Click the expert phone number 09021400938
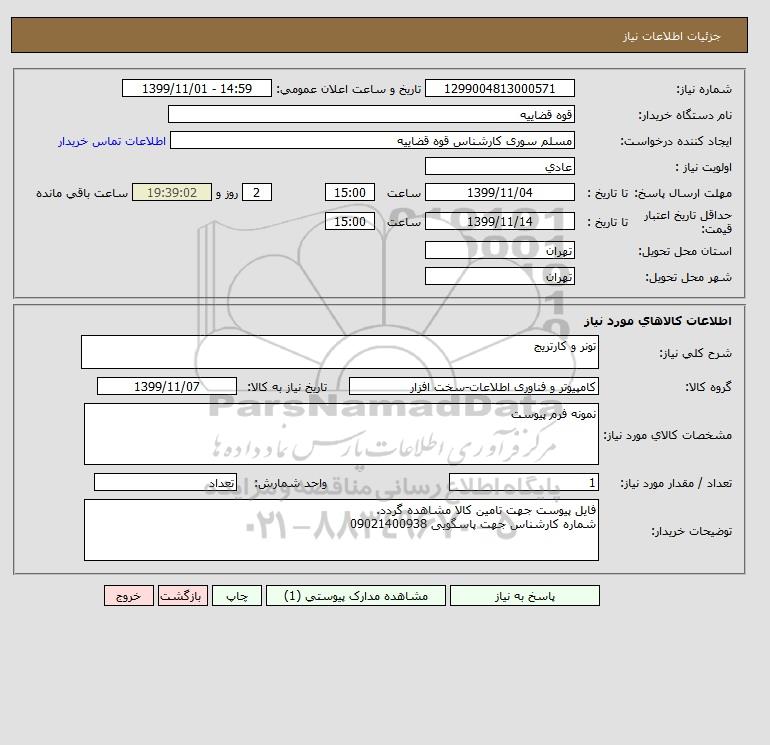 (x=388, y=524)
